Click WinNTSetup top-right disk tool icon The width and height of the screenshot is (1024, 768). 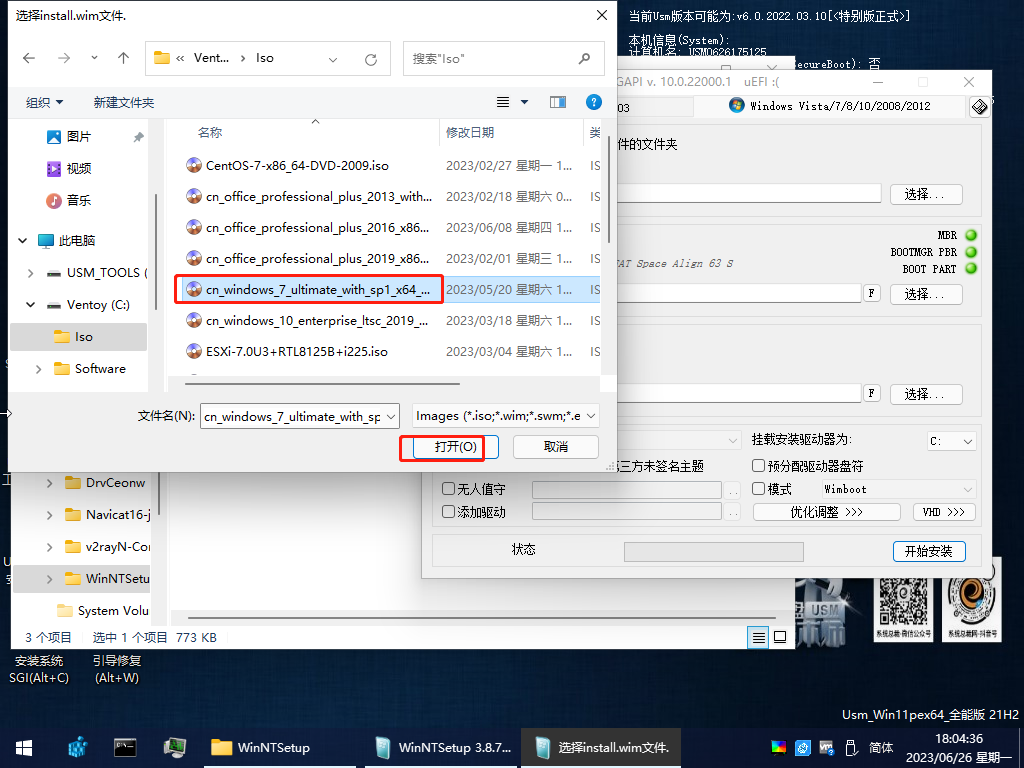[980, 106]
